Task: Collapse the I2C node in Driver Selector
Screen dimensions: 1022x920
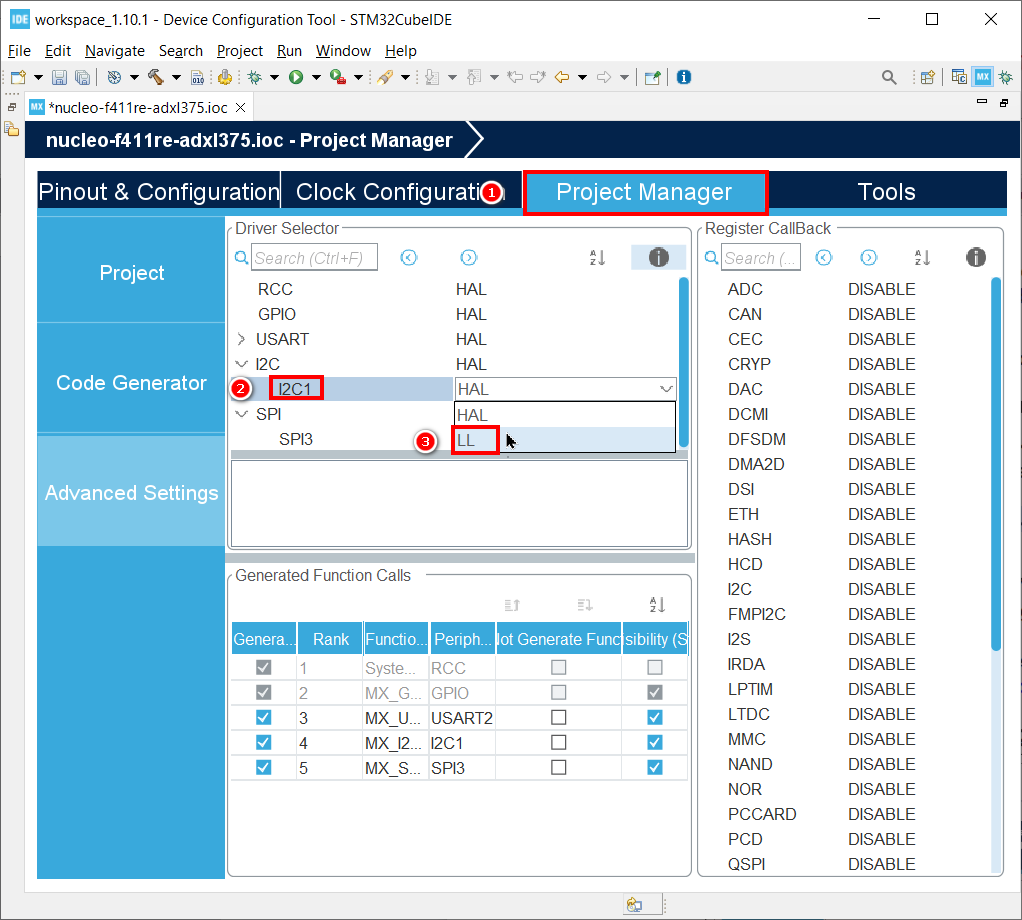Action: point(241,364)
